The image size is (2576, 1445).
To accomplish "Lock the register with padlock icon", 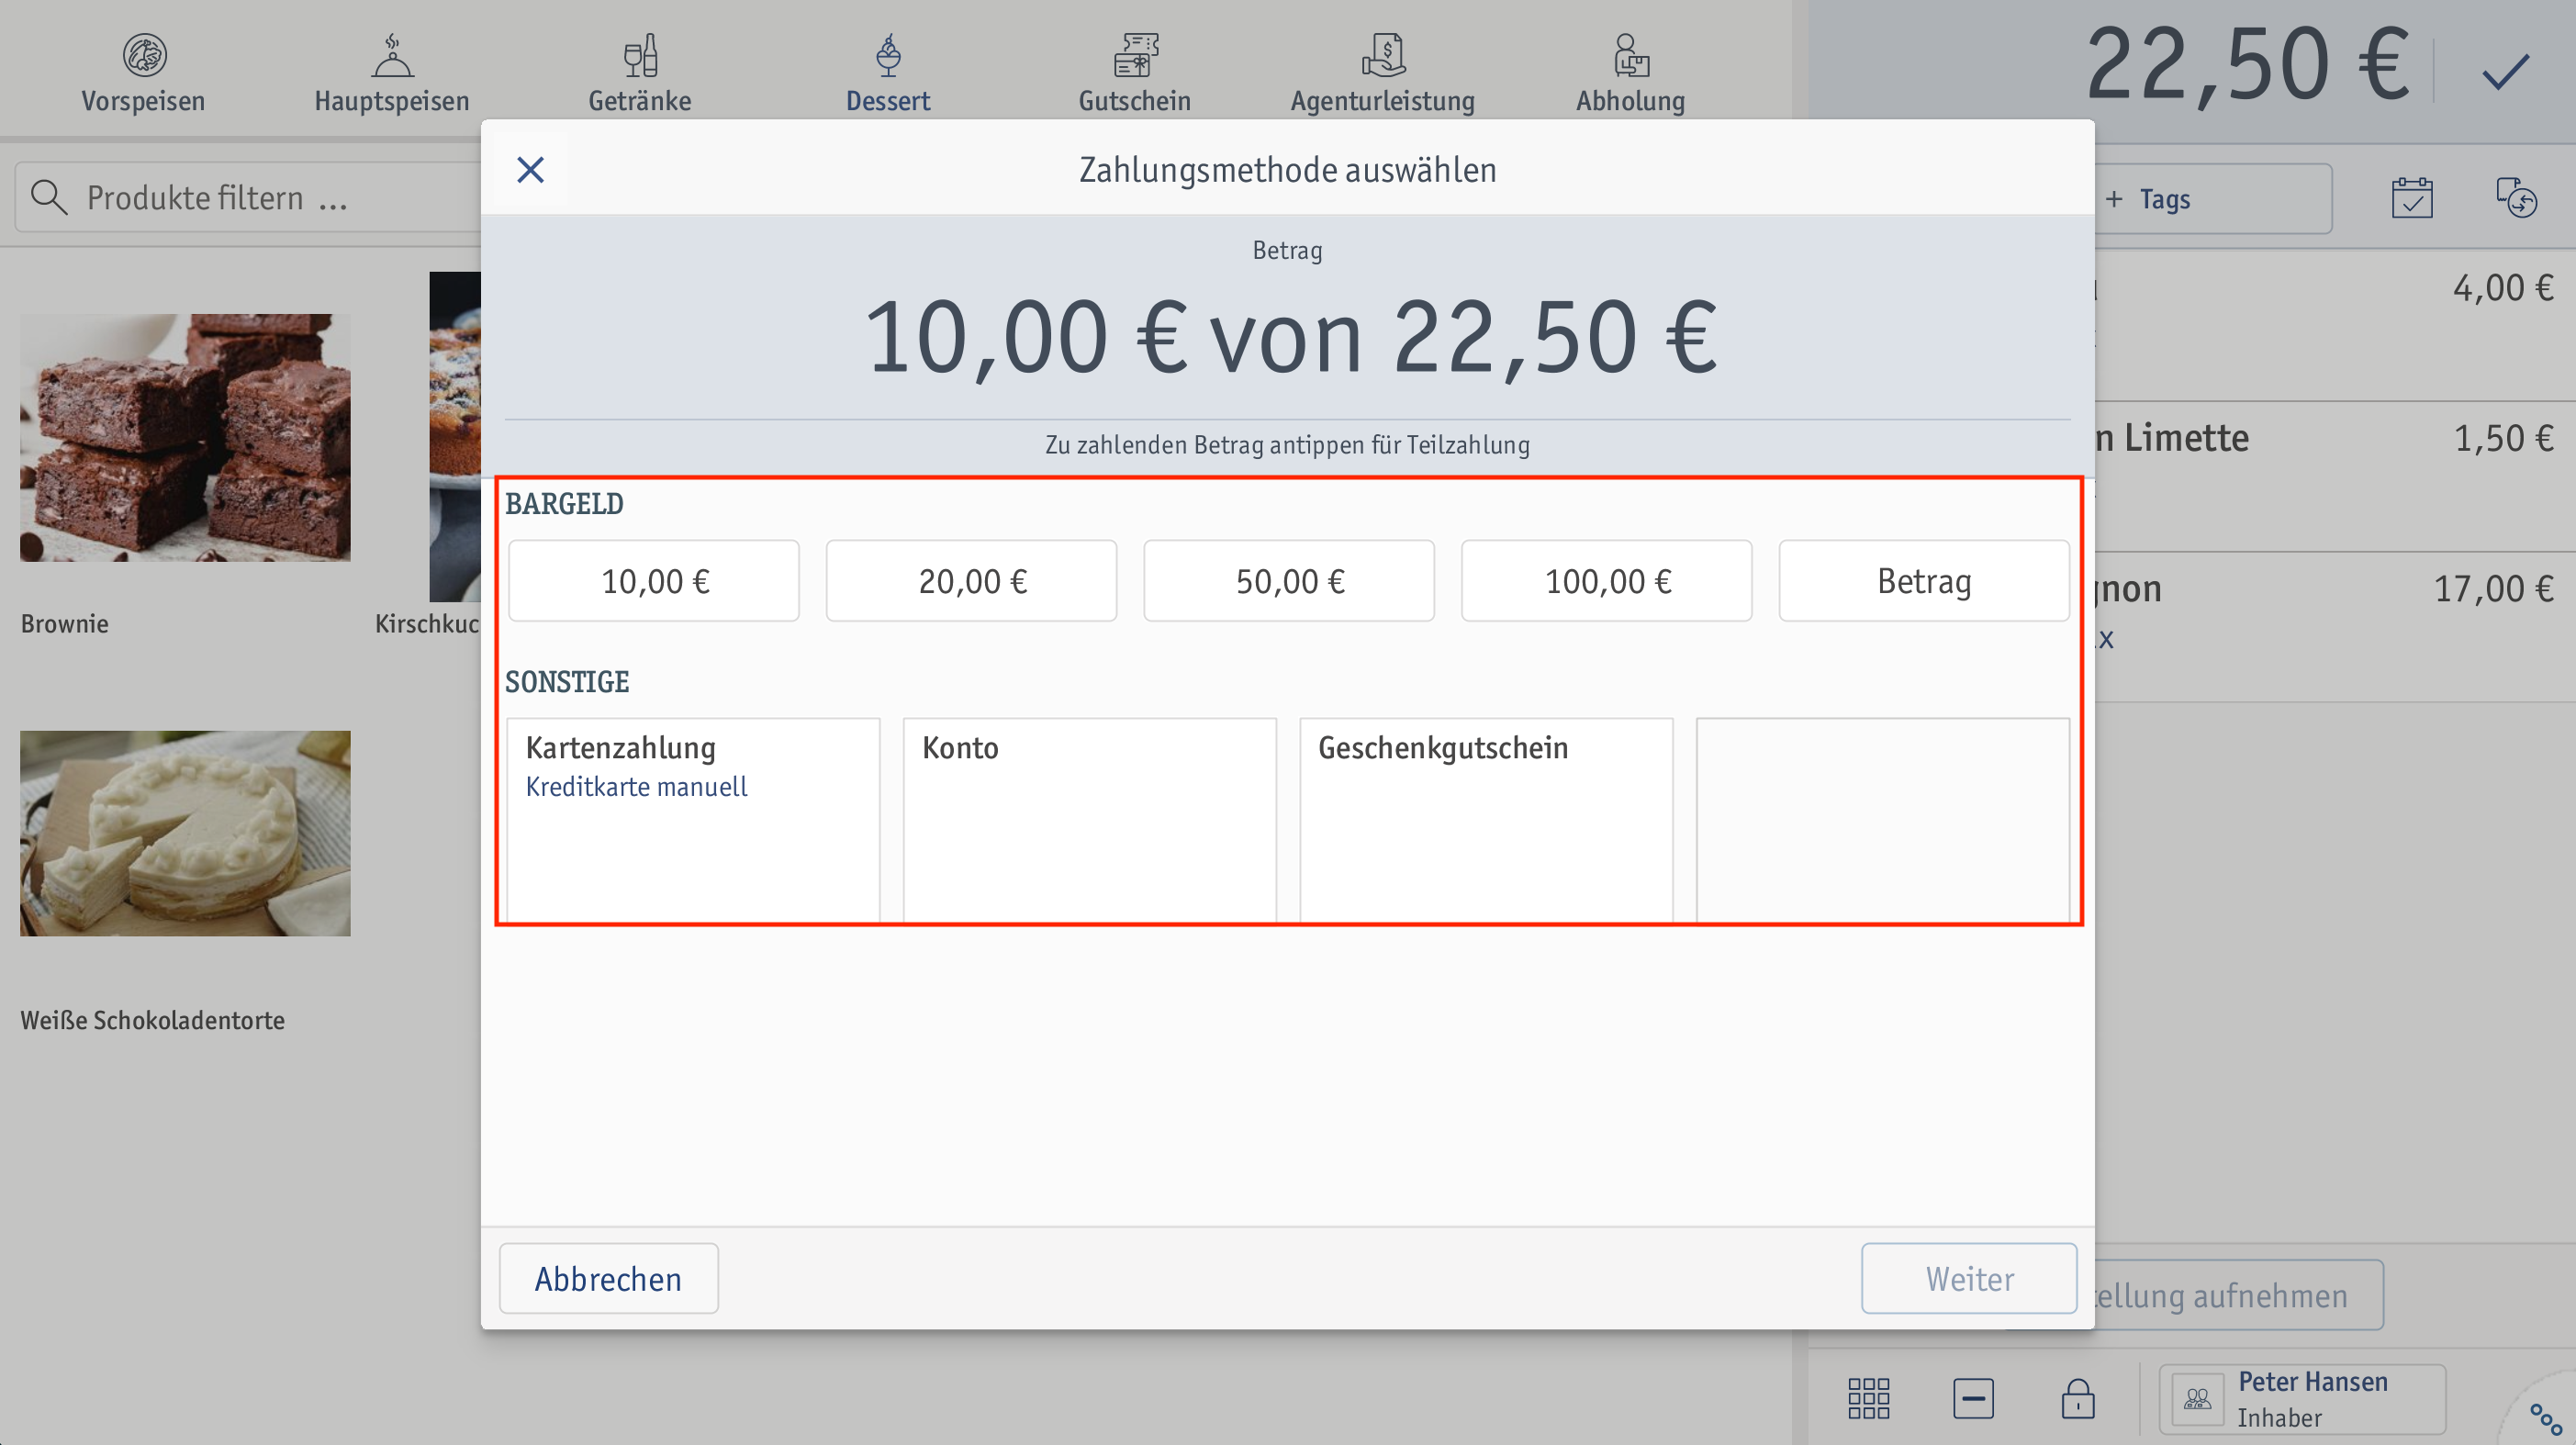I will click(2078, 1398).
